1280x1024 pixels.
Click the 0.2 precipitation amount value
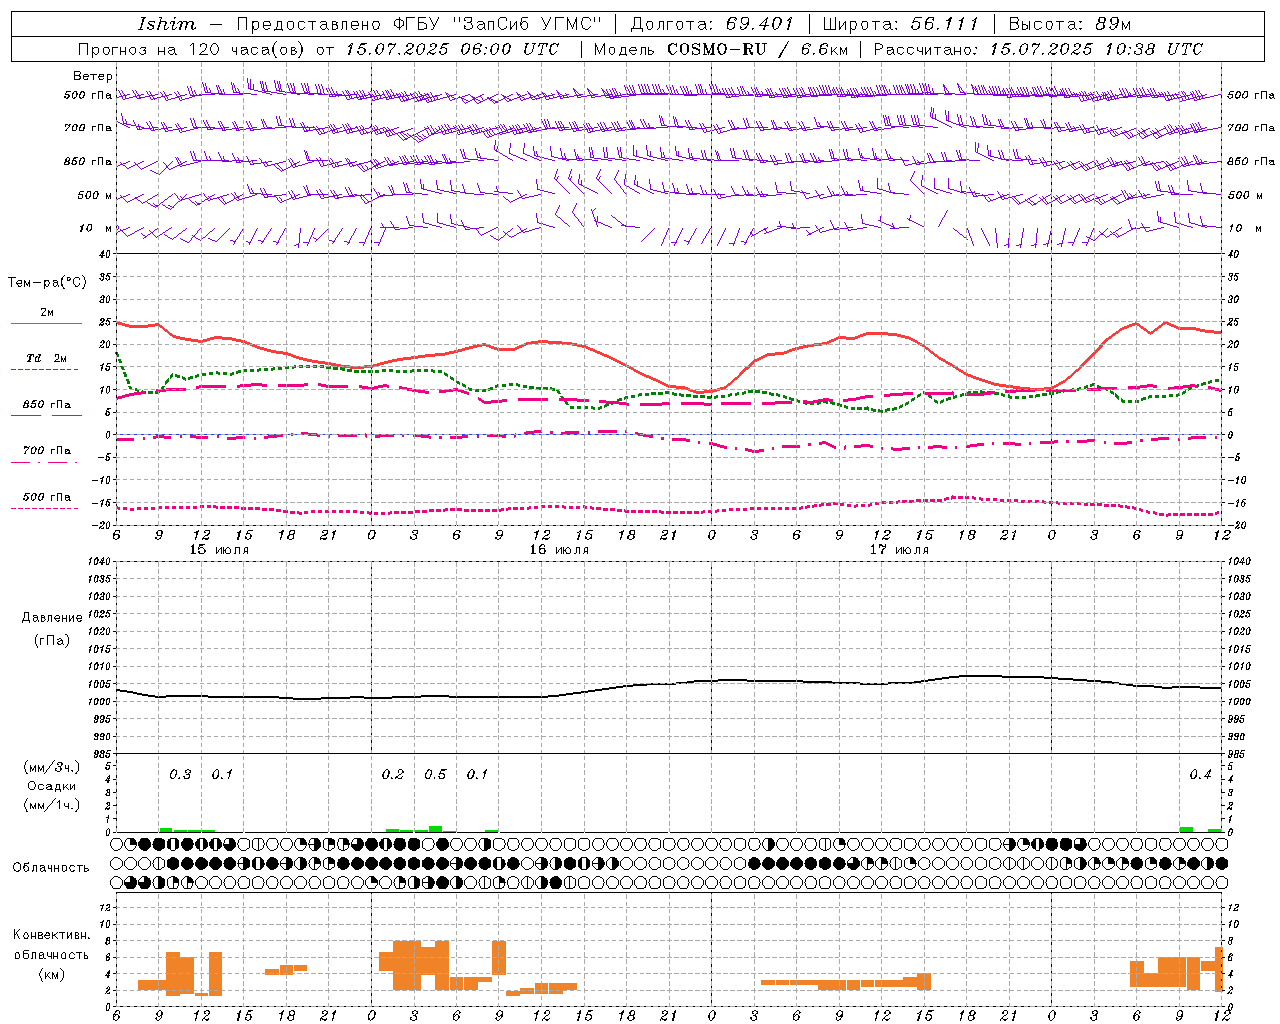pyautogui.click(x=393, y=775)
